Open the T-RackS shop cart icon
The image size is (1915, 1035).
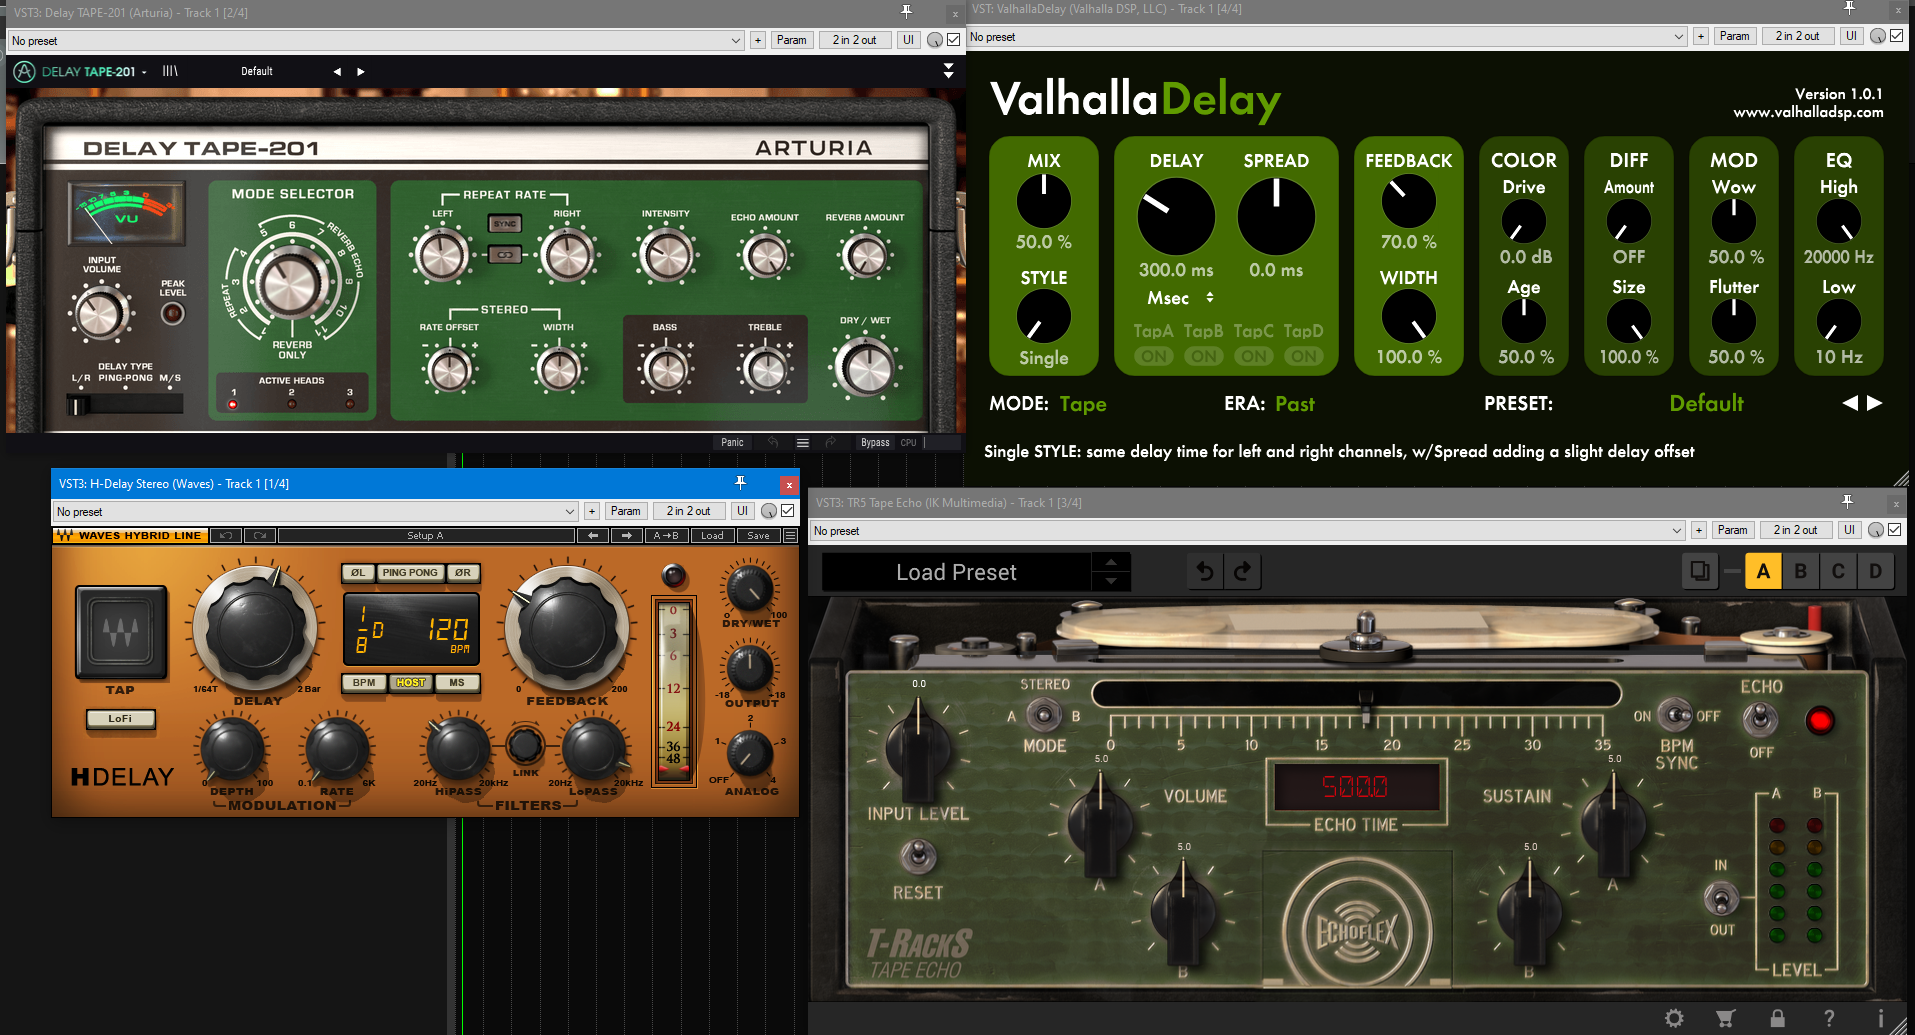(x=1726, y=1018)
